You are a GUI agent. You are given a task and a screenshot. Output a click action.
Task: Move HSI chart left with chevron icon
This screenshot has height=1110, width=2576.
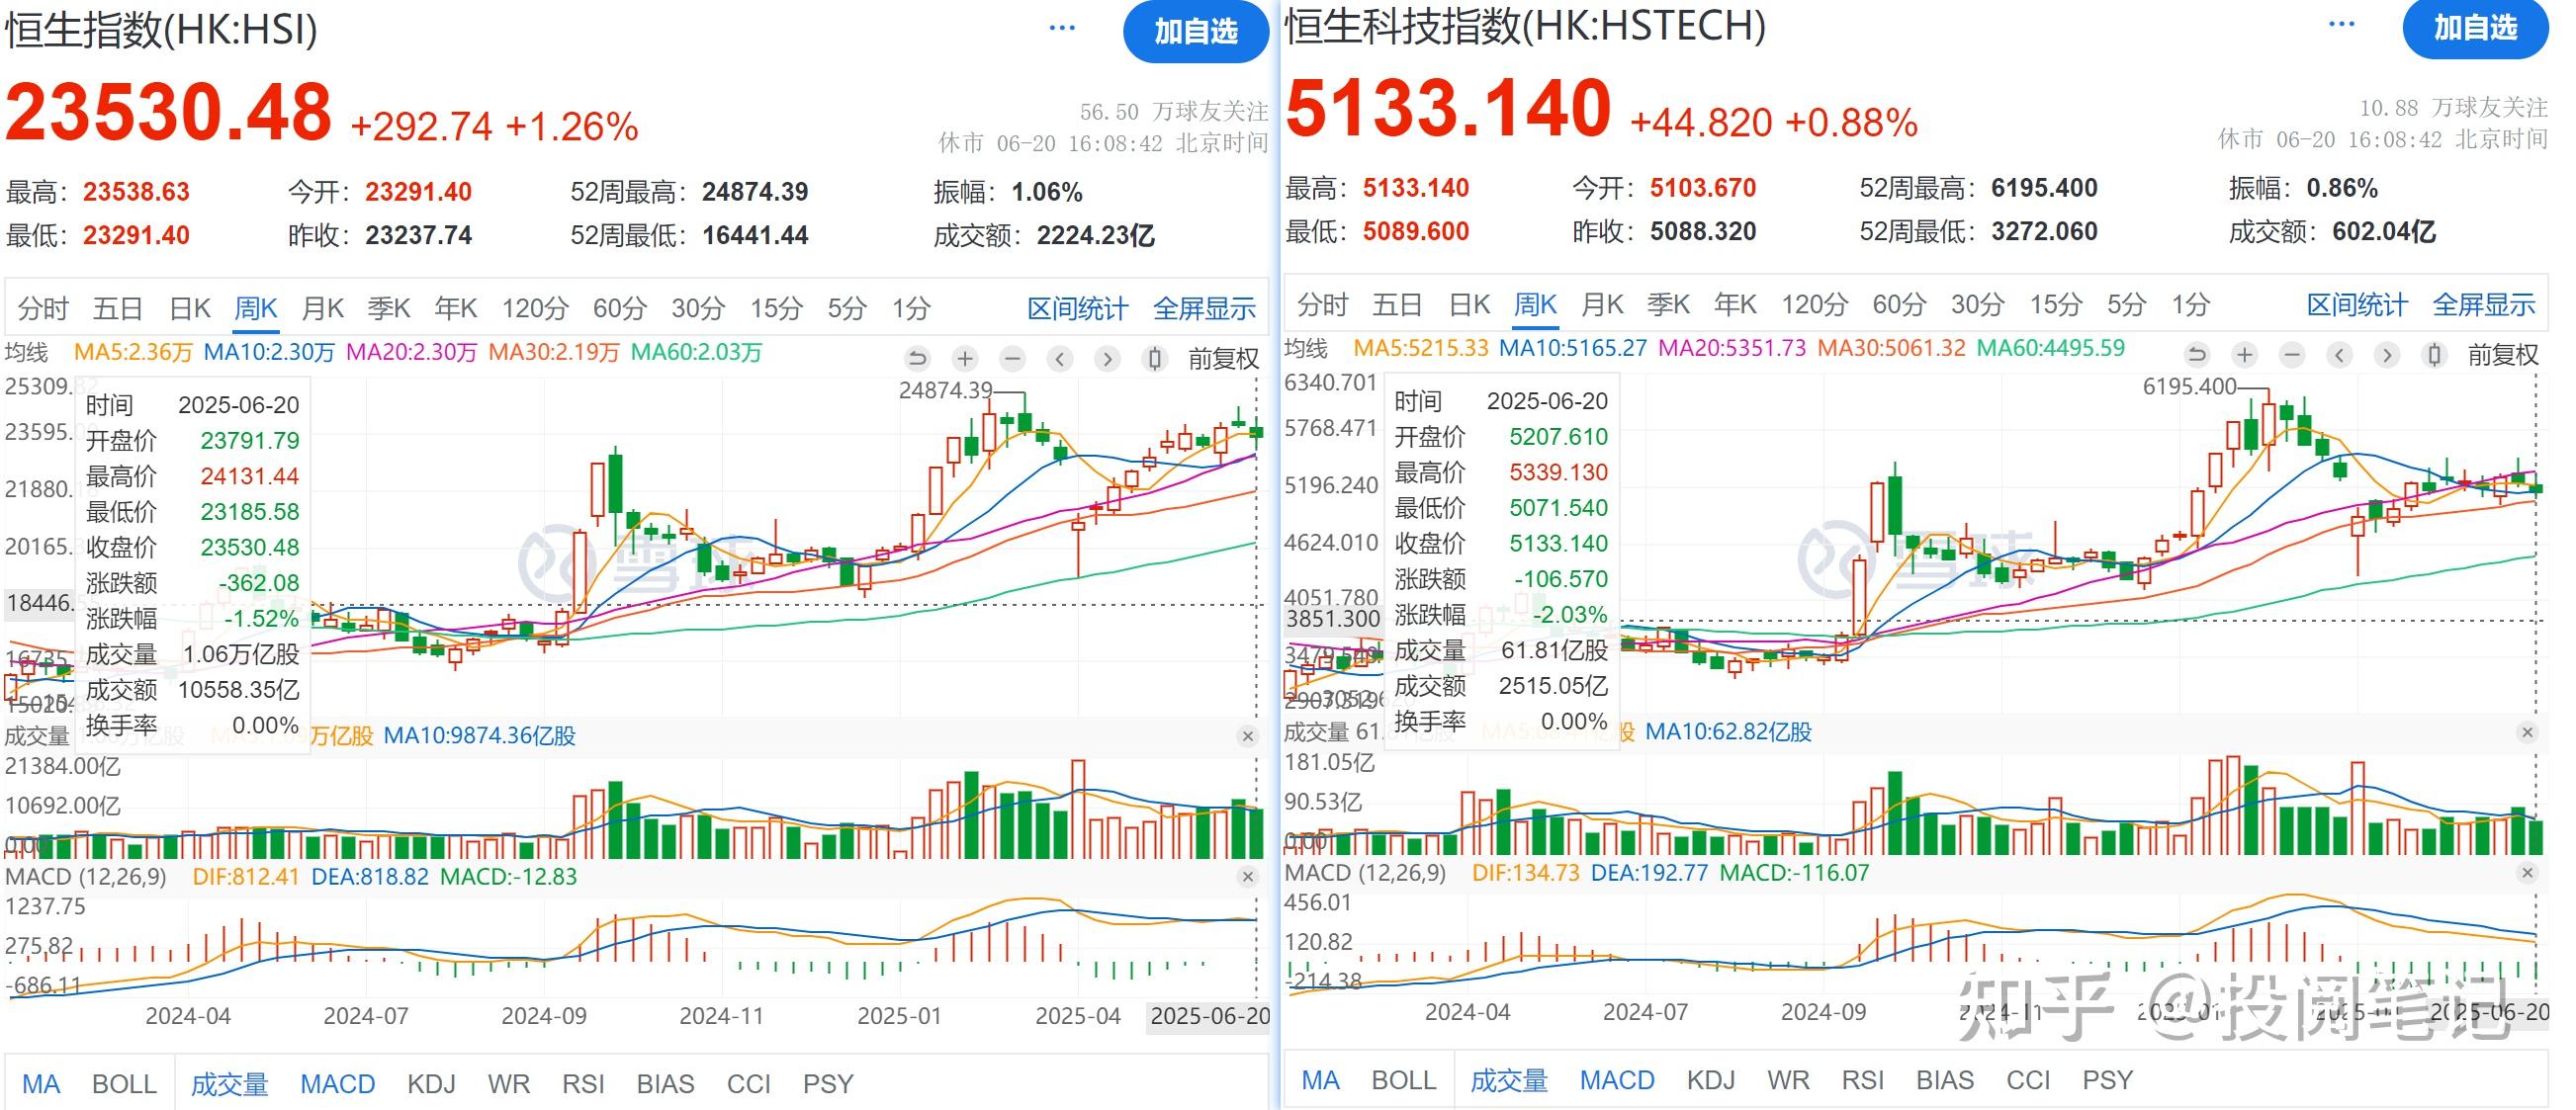point(1060,358)
